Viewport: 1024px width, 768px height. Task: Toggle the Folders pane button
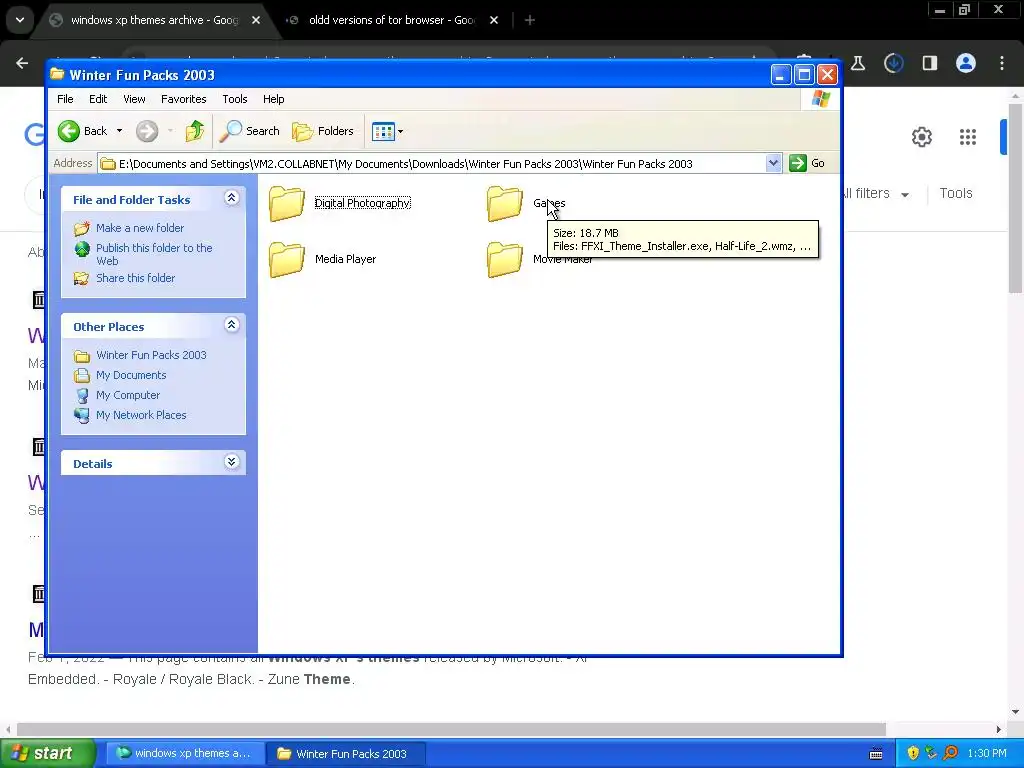point(323,131)
